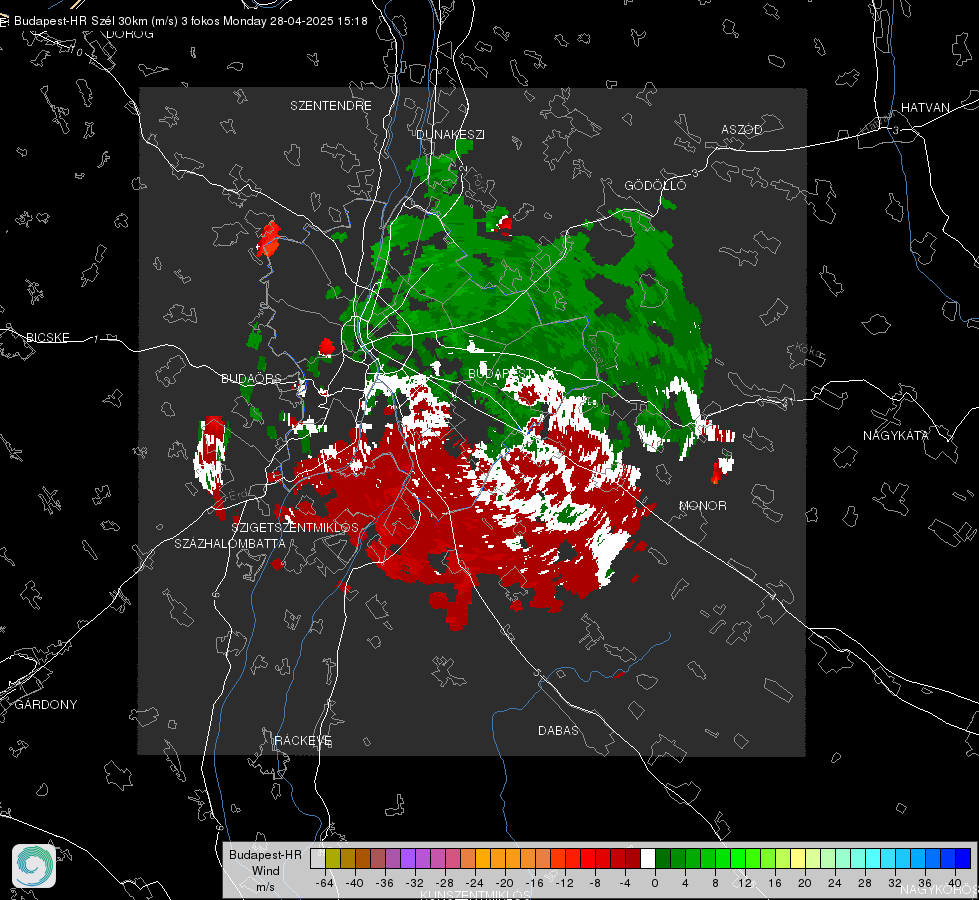Click the legend value -12
The height and width of the screenshot is (900, 979).
[564, 883]
